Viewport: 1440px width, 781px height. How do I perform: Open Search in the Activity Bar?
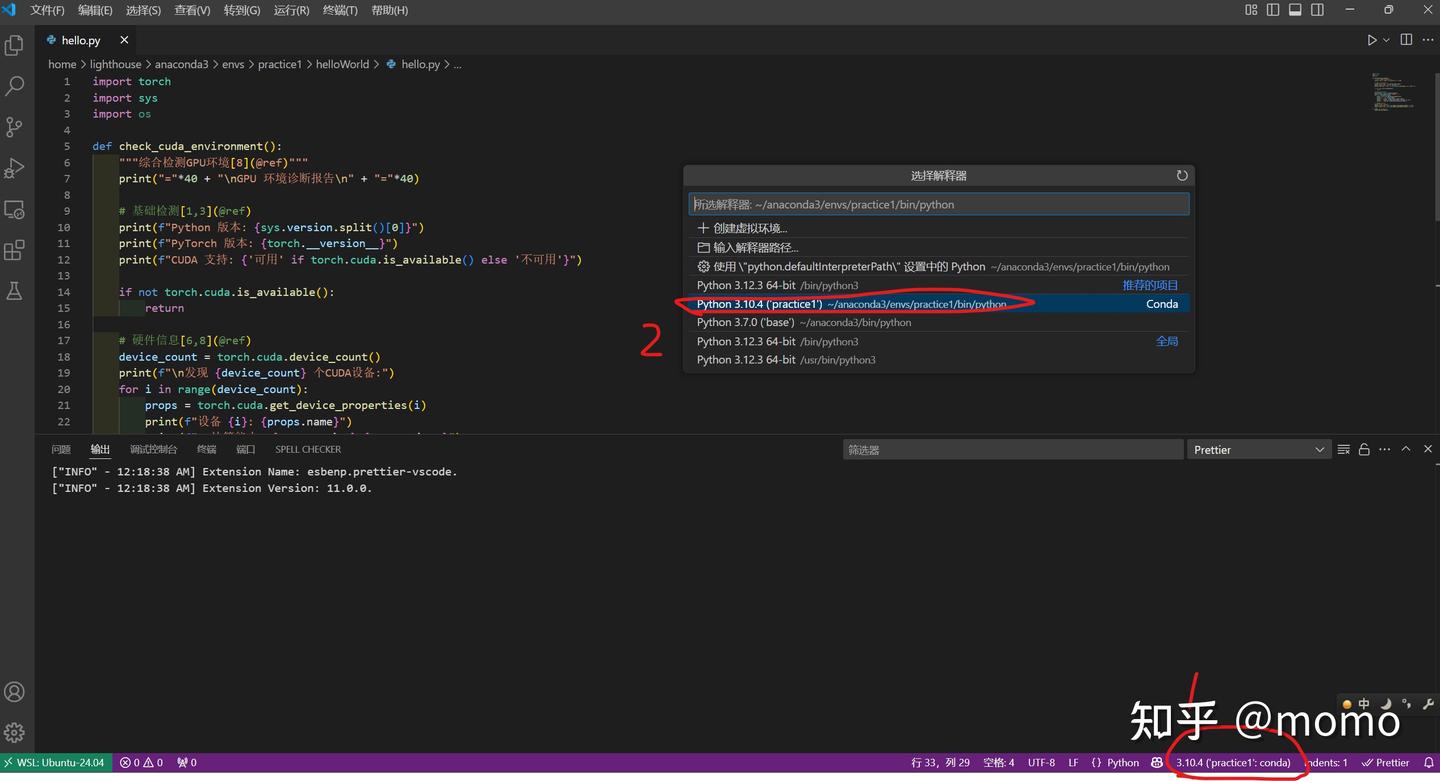[15, 86]
